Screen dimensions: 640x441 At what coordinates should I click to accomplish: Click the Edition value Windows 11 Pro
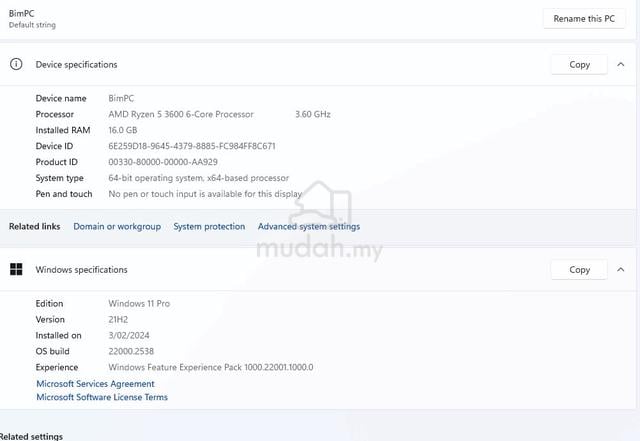point(139,303)
